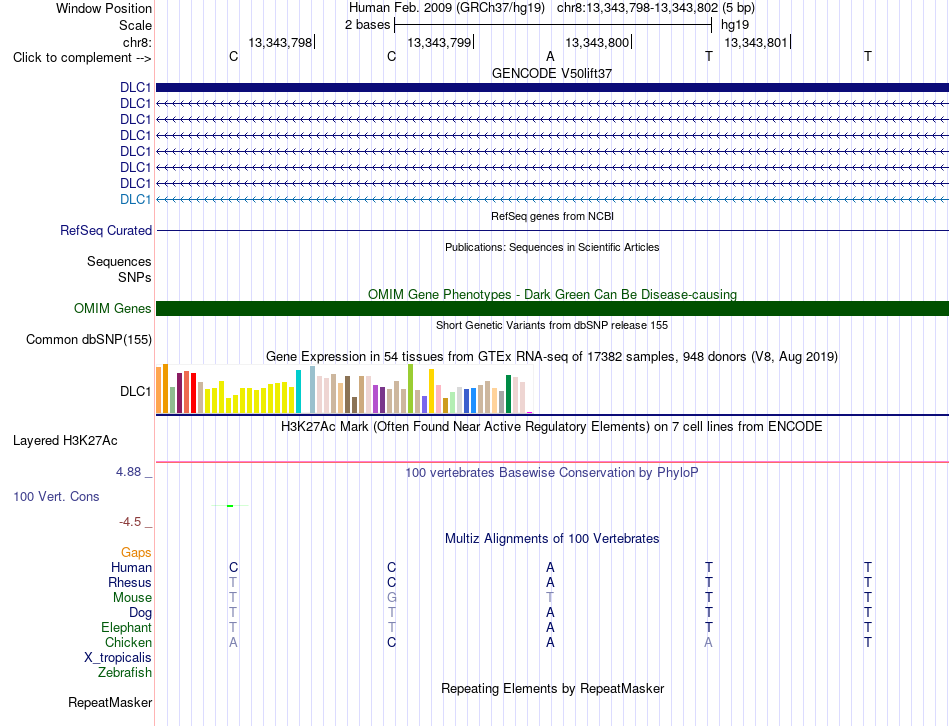Click the C base in the Rhesus row
The width and height of the screenshot is (950, 726).
tap(391, 582)
